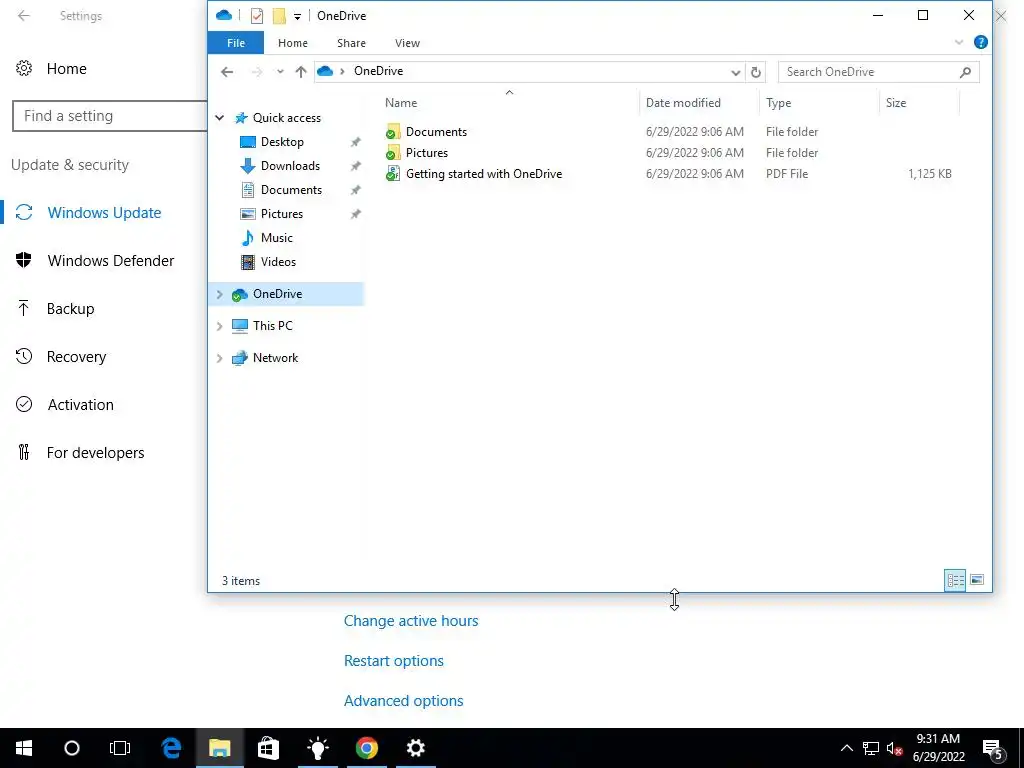Open Cortana circle on taskbar
The height and width of the screenshot is (768, 1024).
tap(72, 748)
